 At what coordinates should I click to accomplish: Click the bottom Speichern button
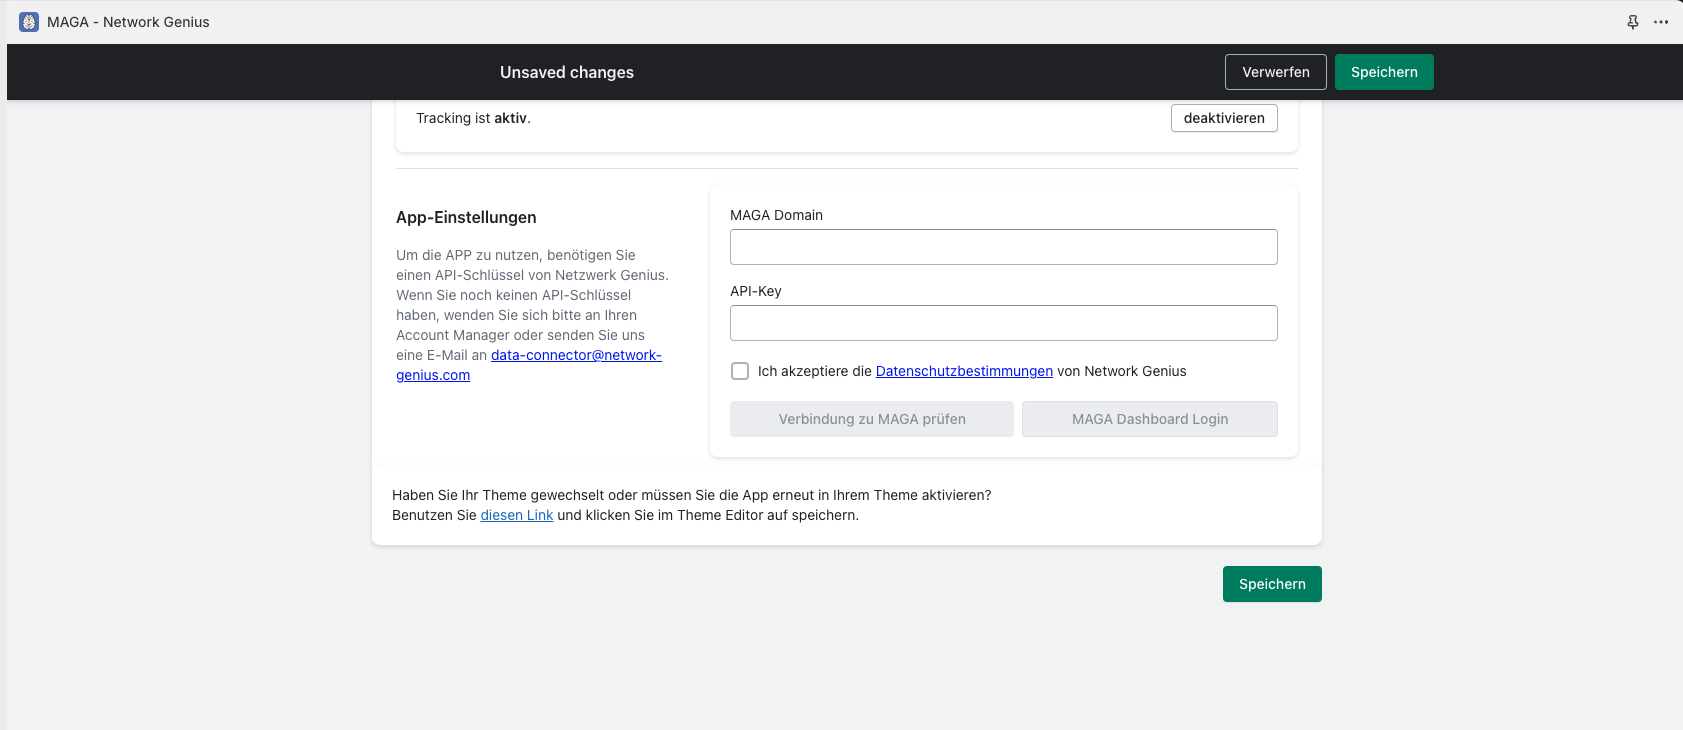1272,584
